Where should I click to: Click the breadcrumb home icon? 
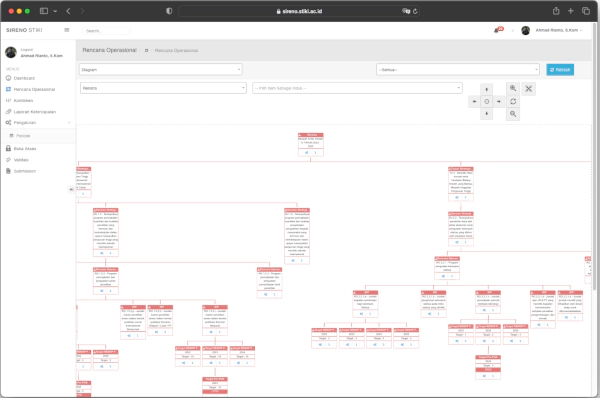146,51
